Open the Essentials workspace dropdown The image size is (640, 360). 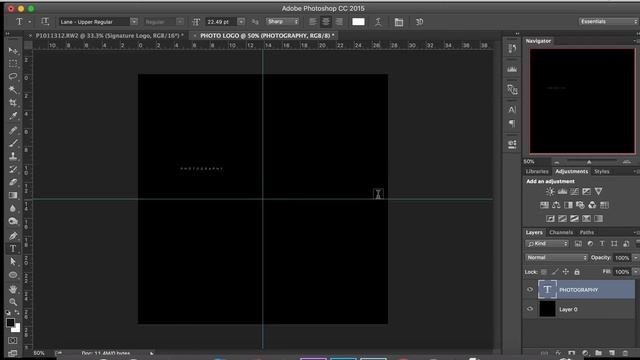coord(608,21)
